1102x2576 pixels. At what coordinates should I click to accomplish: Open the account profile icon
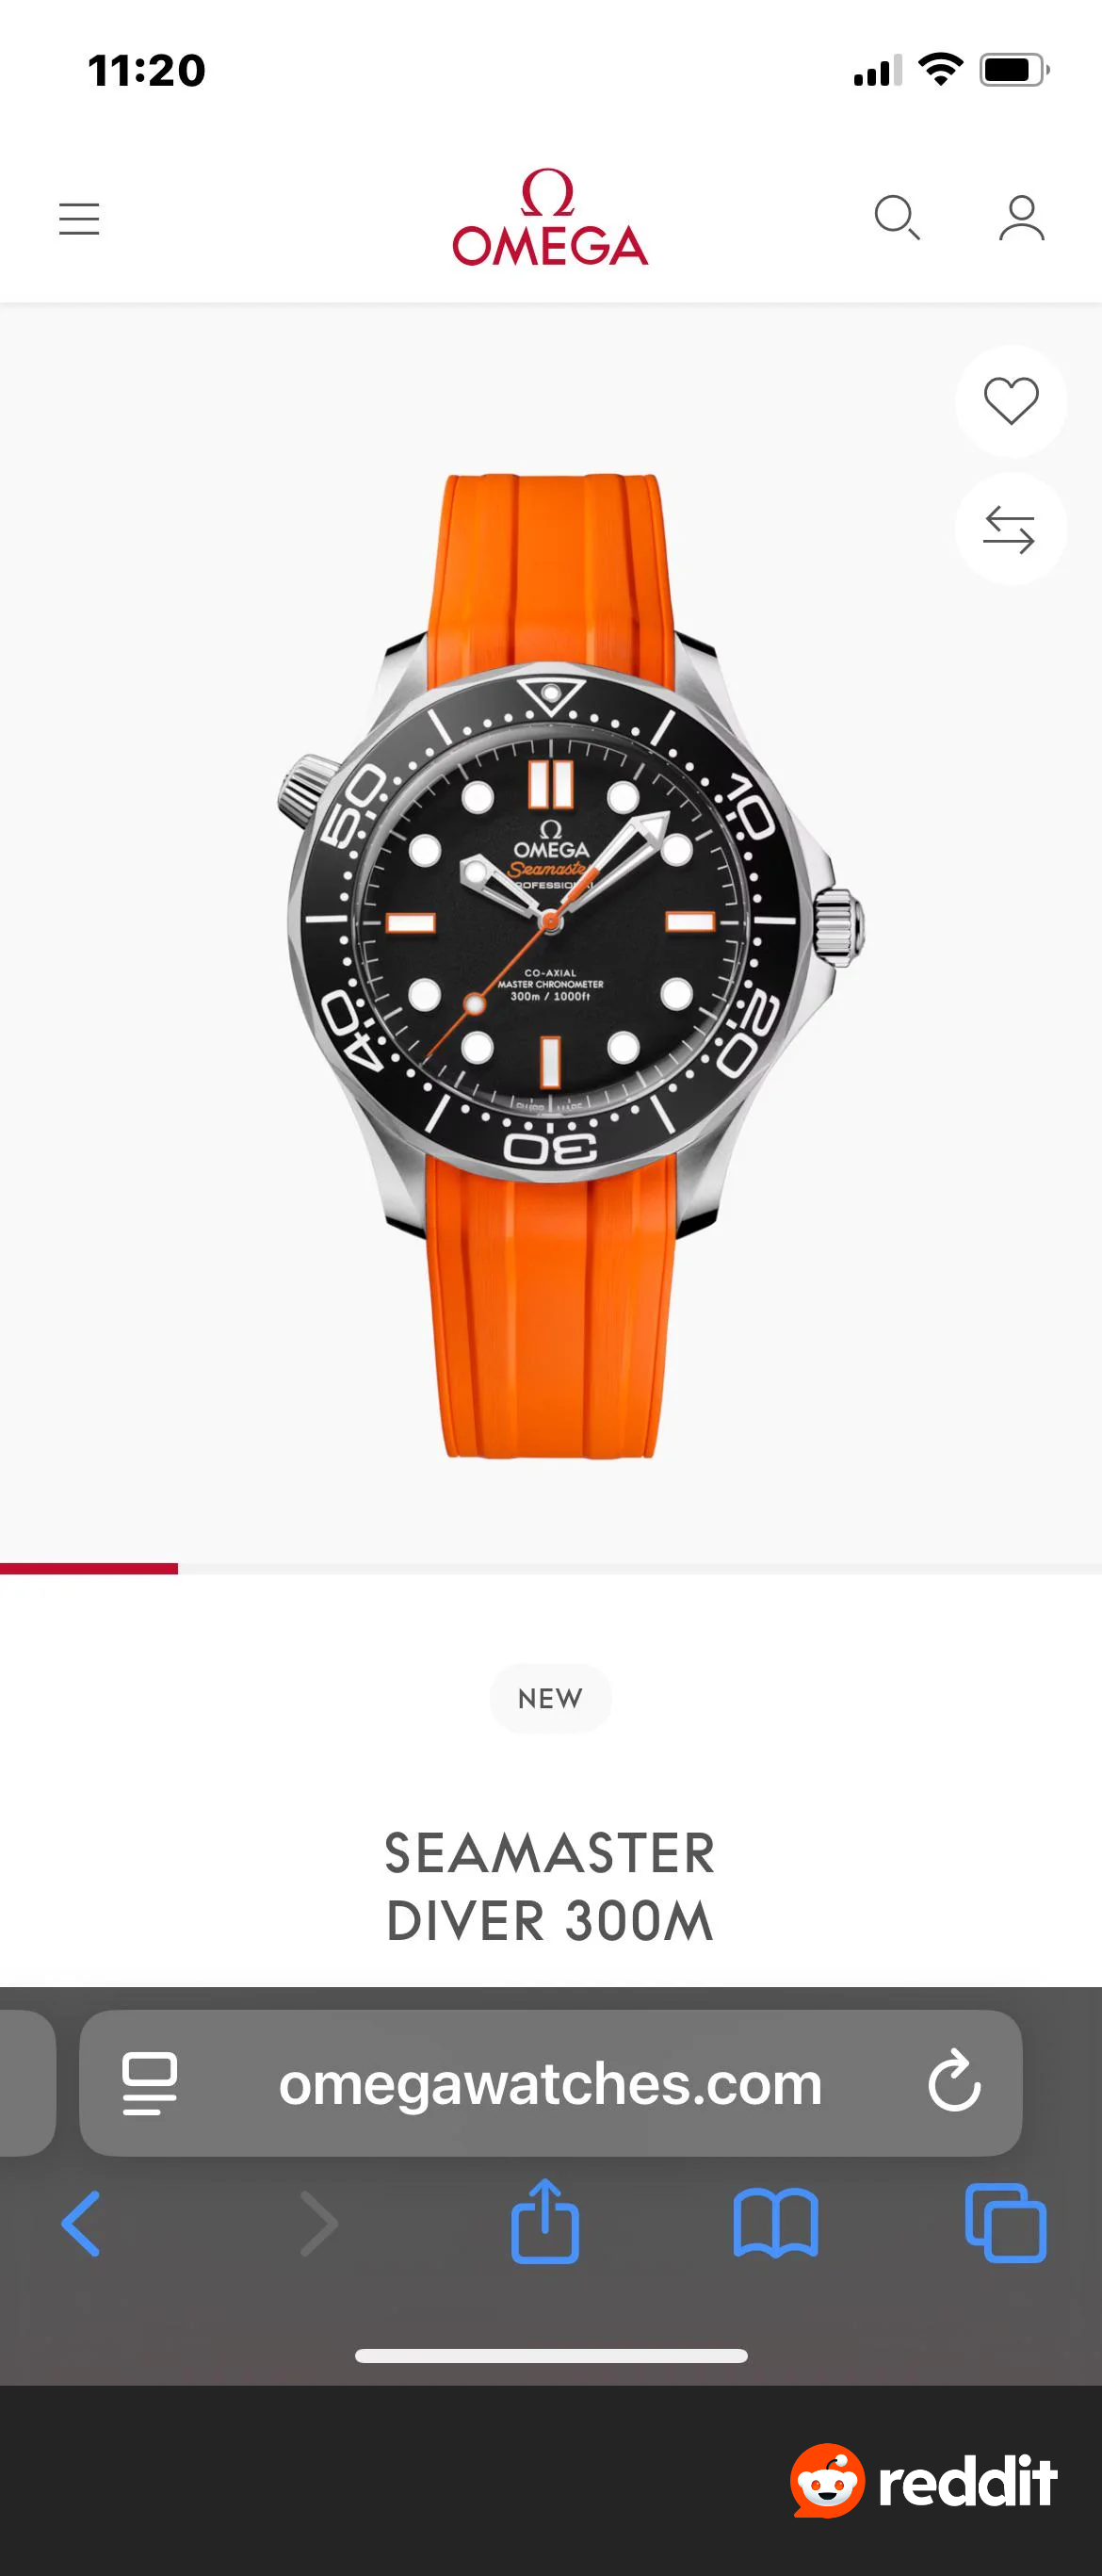pyautogui.click(x=1021, y=218)
